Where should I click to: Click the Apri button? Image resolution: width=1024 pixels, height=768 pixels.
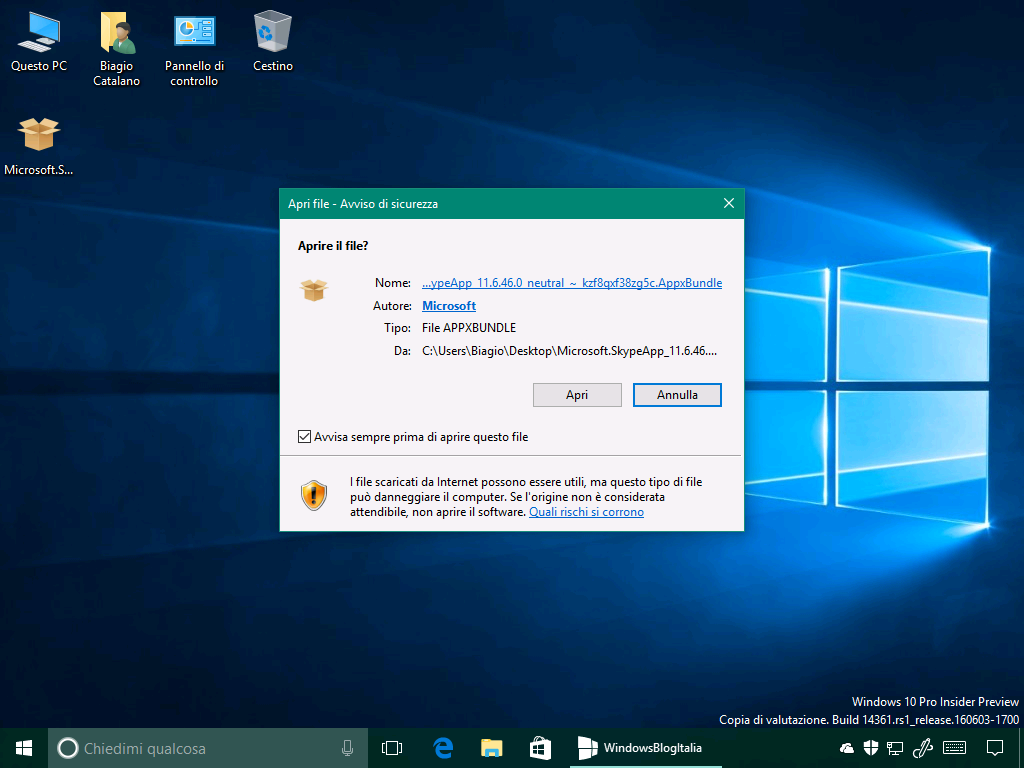tap(577, 395)
